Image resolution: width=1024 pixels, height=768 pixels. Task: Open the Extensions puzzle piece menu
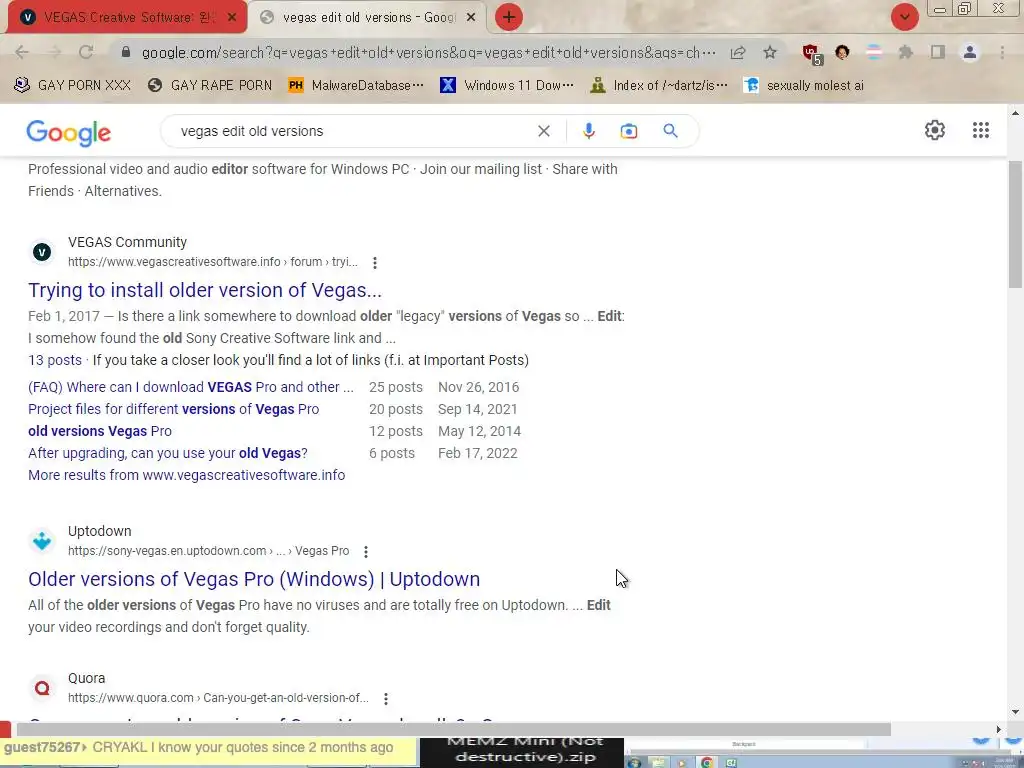[x=905, y=52]
